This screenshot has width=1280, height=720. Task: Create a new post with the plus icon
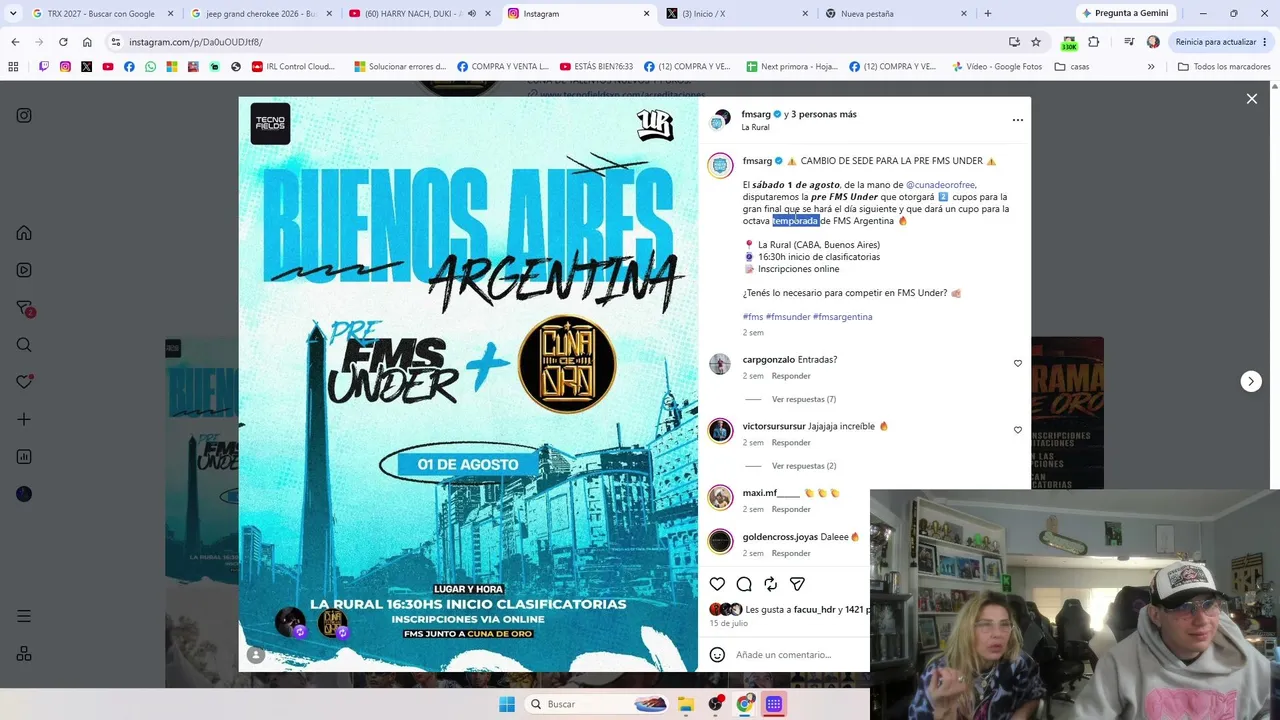pos(24,420)
